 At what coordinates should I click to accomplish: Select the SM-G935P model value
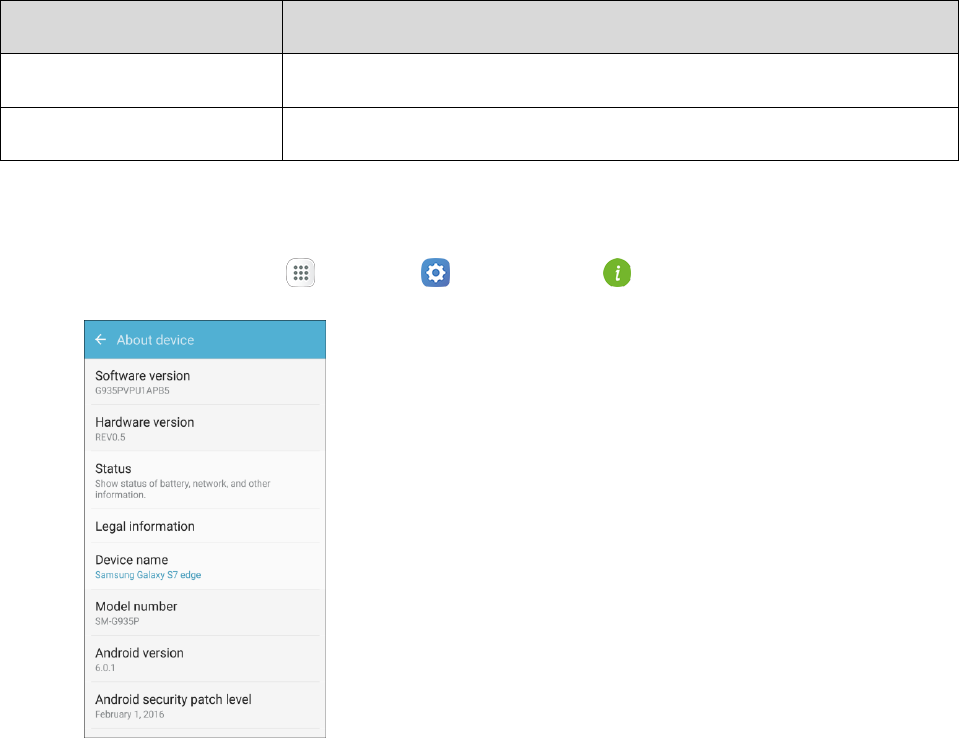(117, 621)
